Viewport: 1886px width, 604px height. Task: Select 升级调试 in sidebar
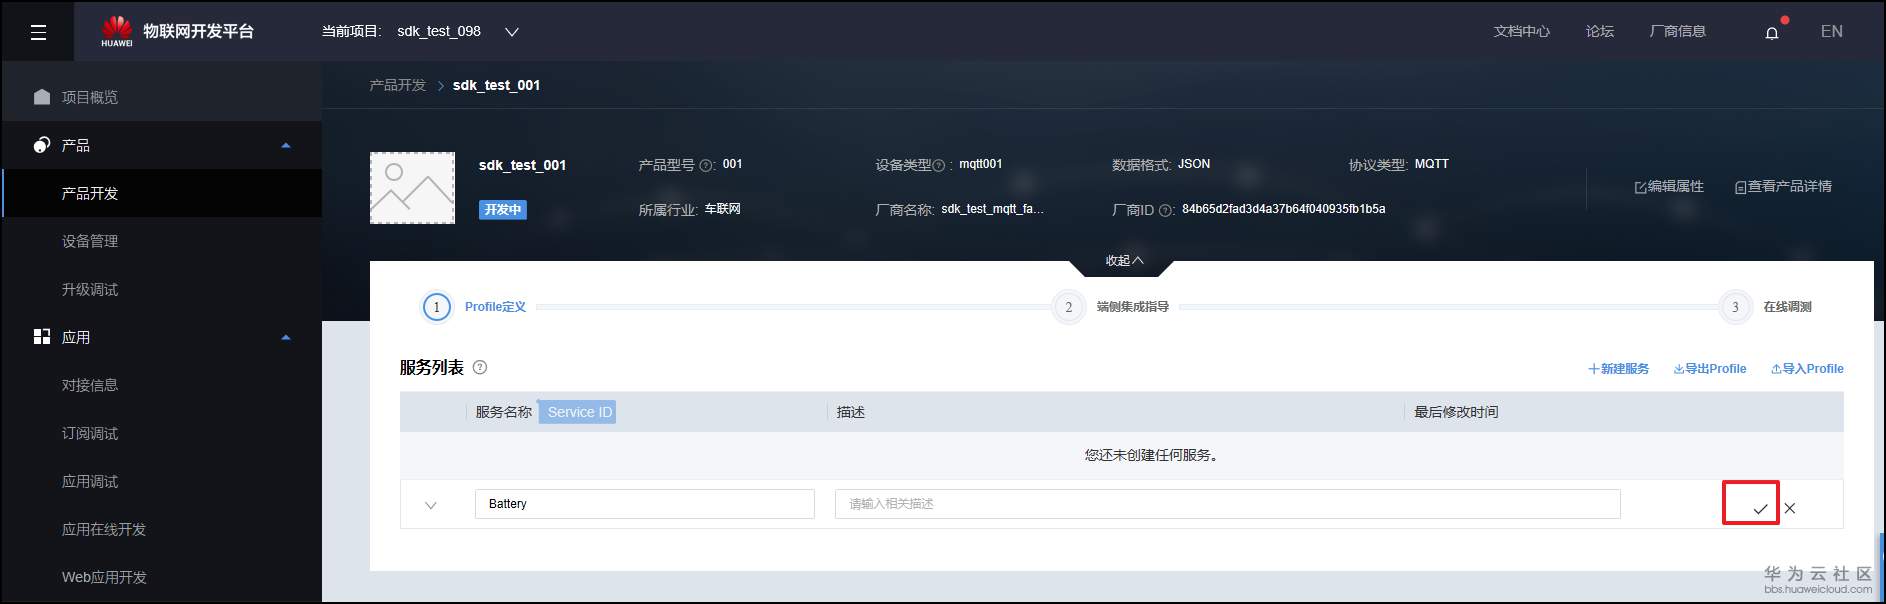[x=90, y=289]
